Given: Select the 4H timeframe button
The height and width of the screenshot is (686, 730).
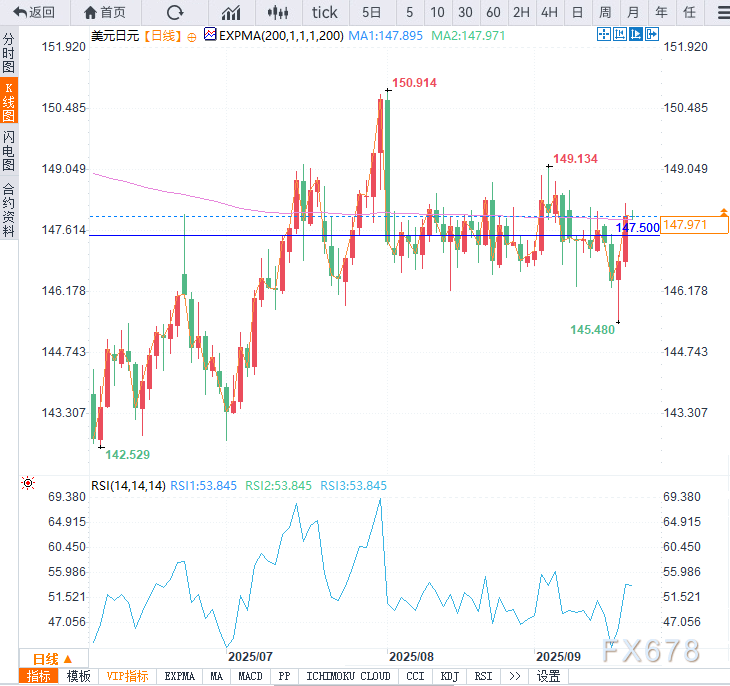Looking at the screenshot, I should pyautogui.click(x=549, y=12).
